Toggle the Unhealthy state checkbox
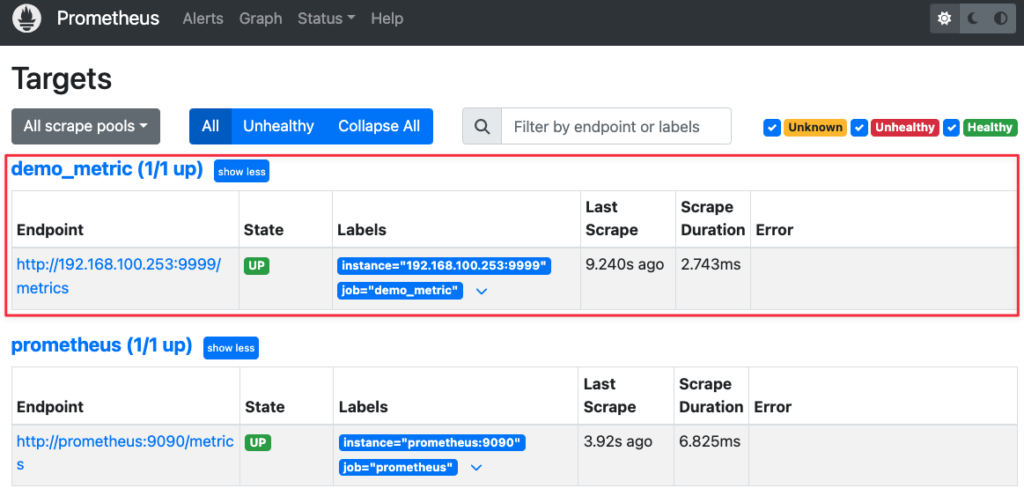Viewport: 1024px width, 496px height. (859, 127)
